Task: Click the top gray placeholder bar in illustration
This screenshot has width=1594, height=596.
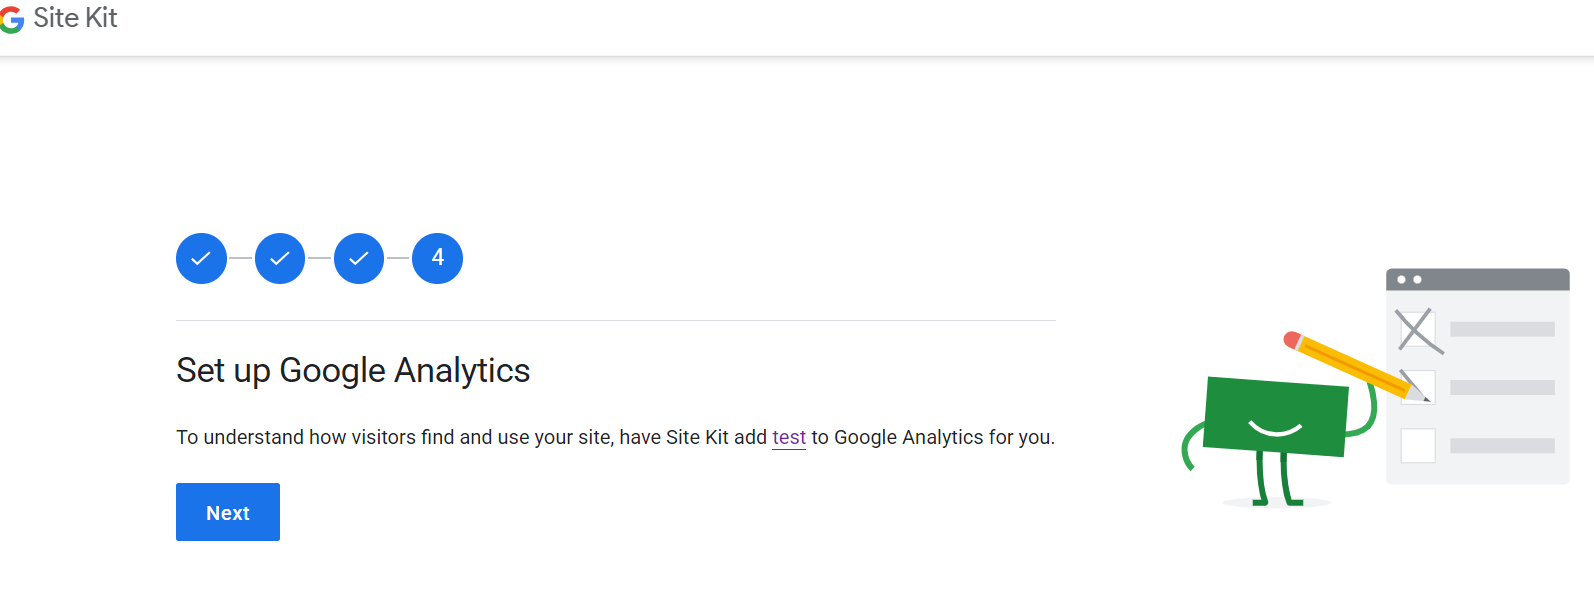Action: [x=1502, y=329]
